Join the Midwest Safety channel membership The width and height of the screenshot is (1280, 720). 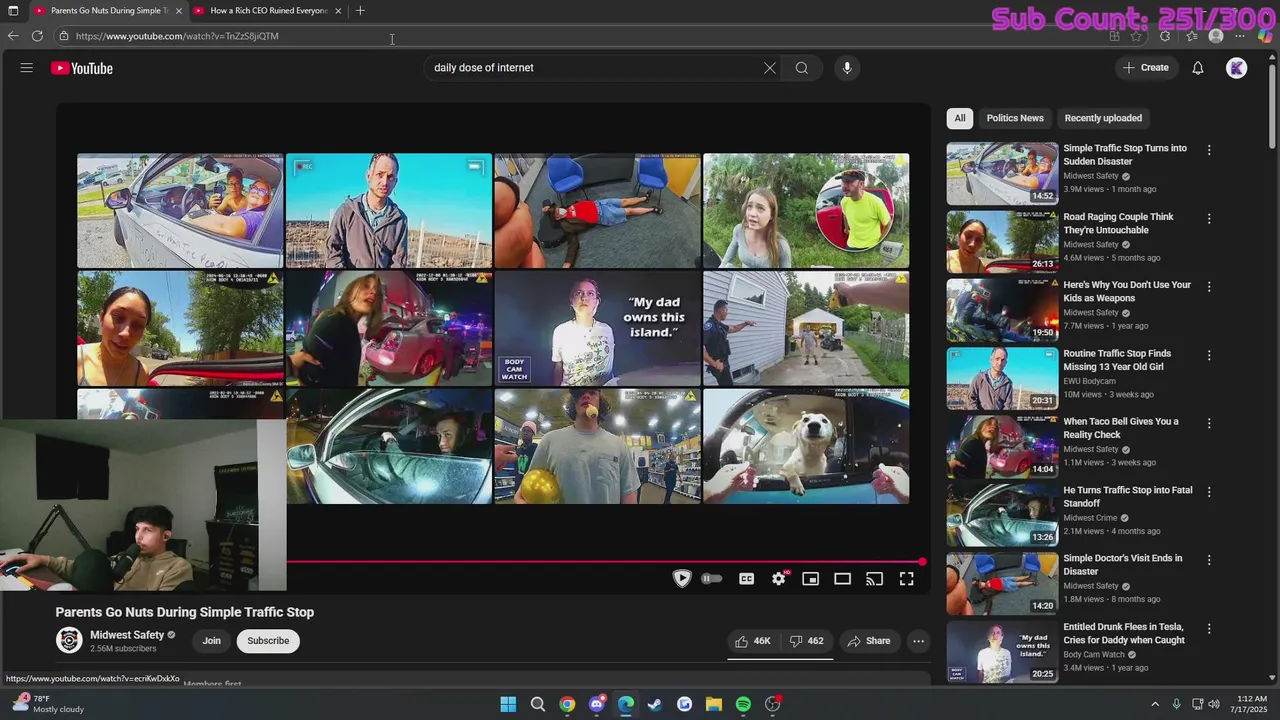tap(212, 641)
